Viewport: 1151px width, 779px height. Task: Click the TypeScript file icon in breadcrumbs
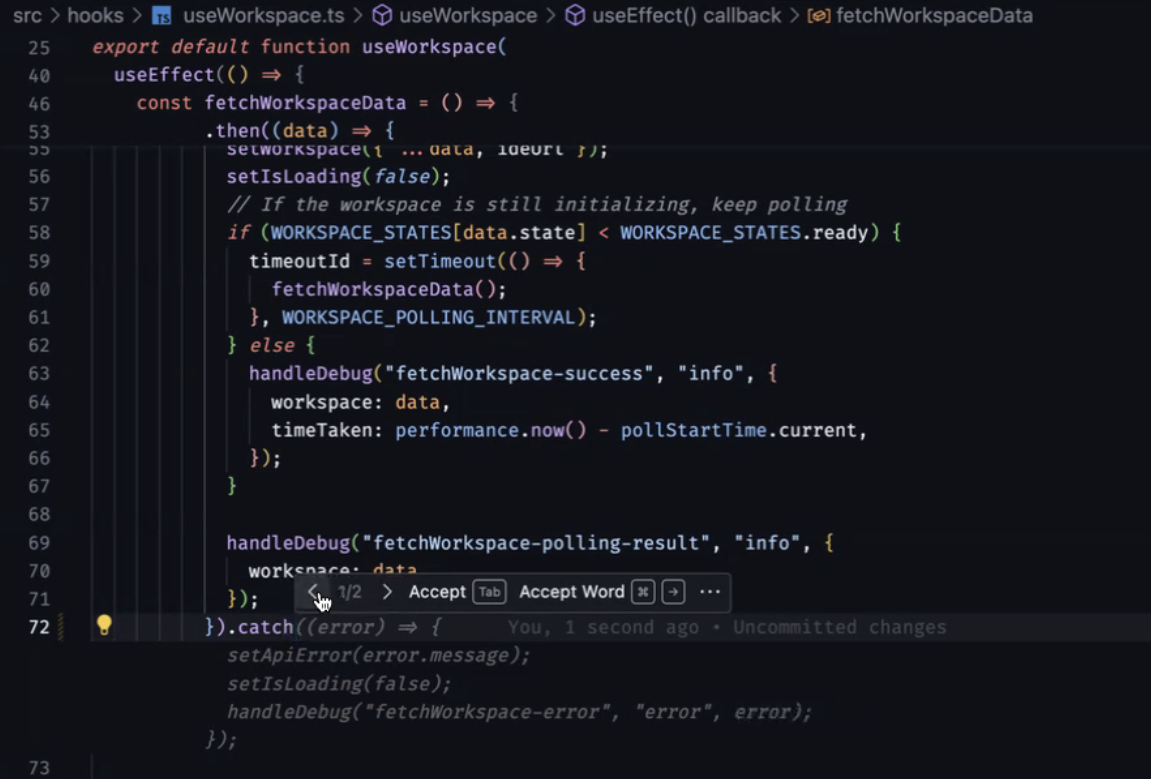click(x=162, y=16)
